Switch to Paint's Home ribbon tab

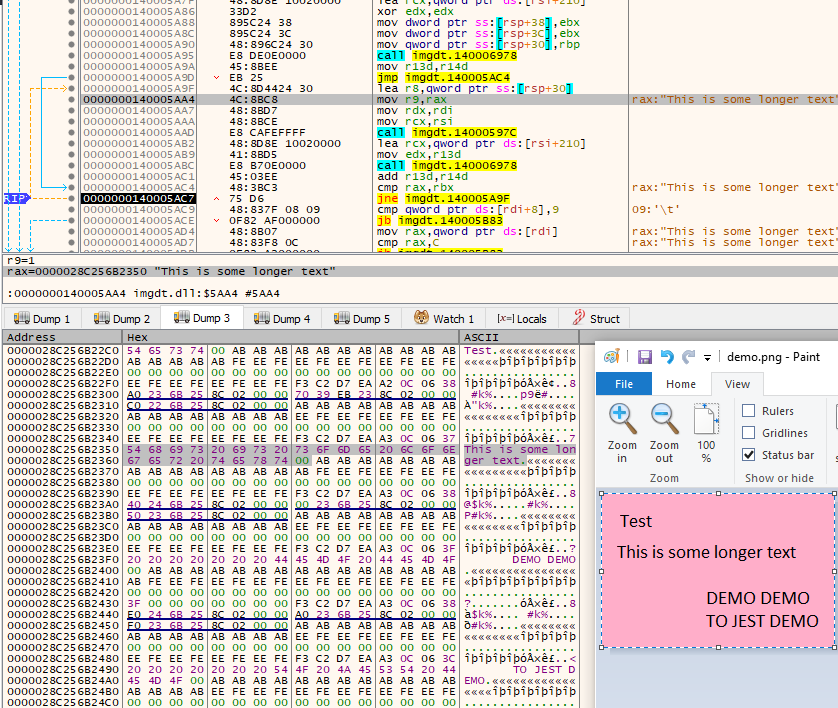coord(681,384)
